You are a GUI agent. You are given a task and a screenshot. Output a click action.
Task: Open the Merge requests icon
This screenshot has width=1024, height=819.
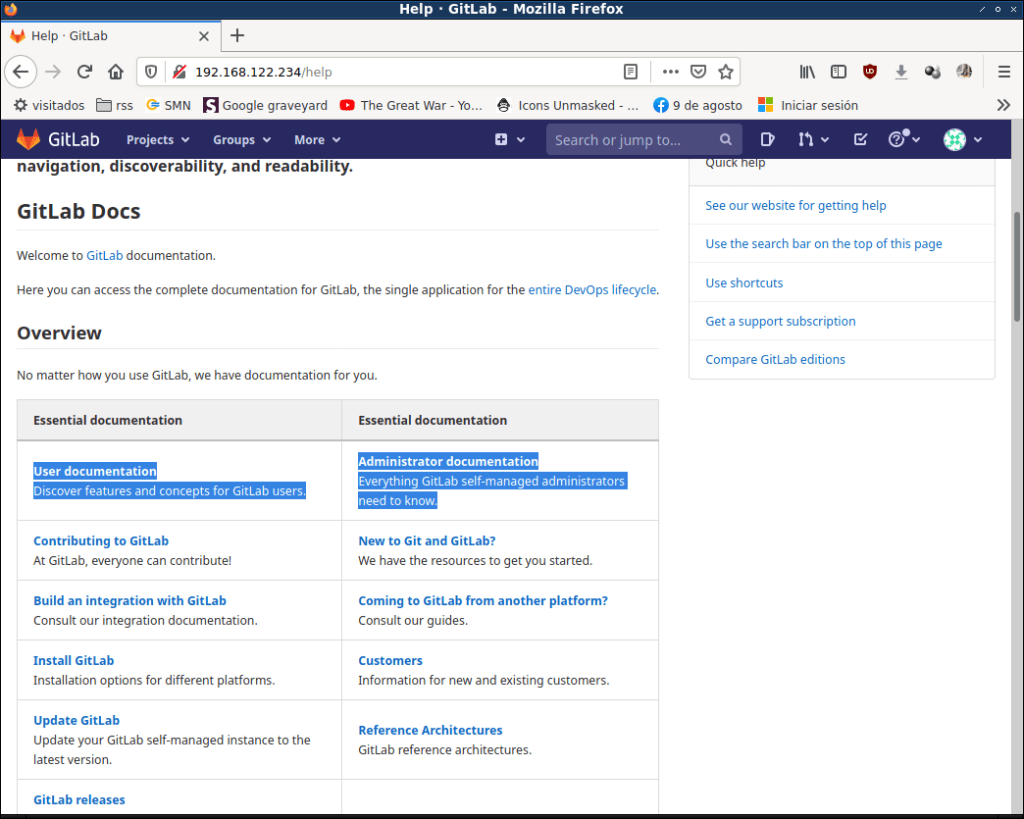tap(805, 139)
